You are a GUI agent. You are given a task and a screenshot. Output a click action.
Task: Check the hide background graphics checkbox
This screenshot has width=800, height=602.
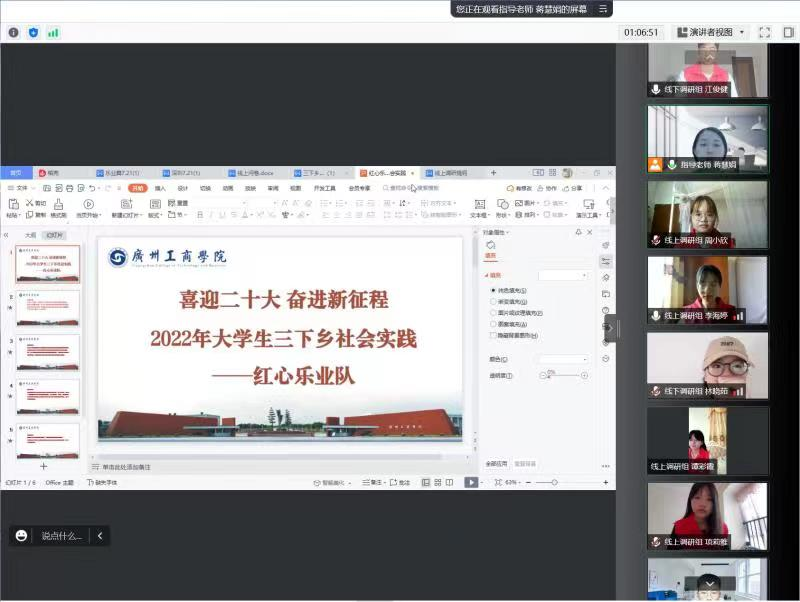(x=494, y=335)
